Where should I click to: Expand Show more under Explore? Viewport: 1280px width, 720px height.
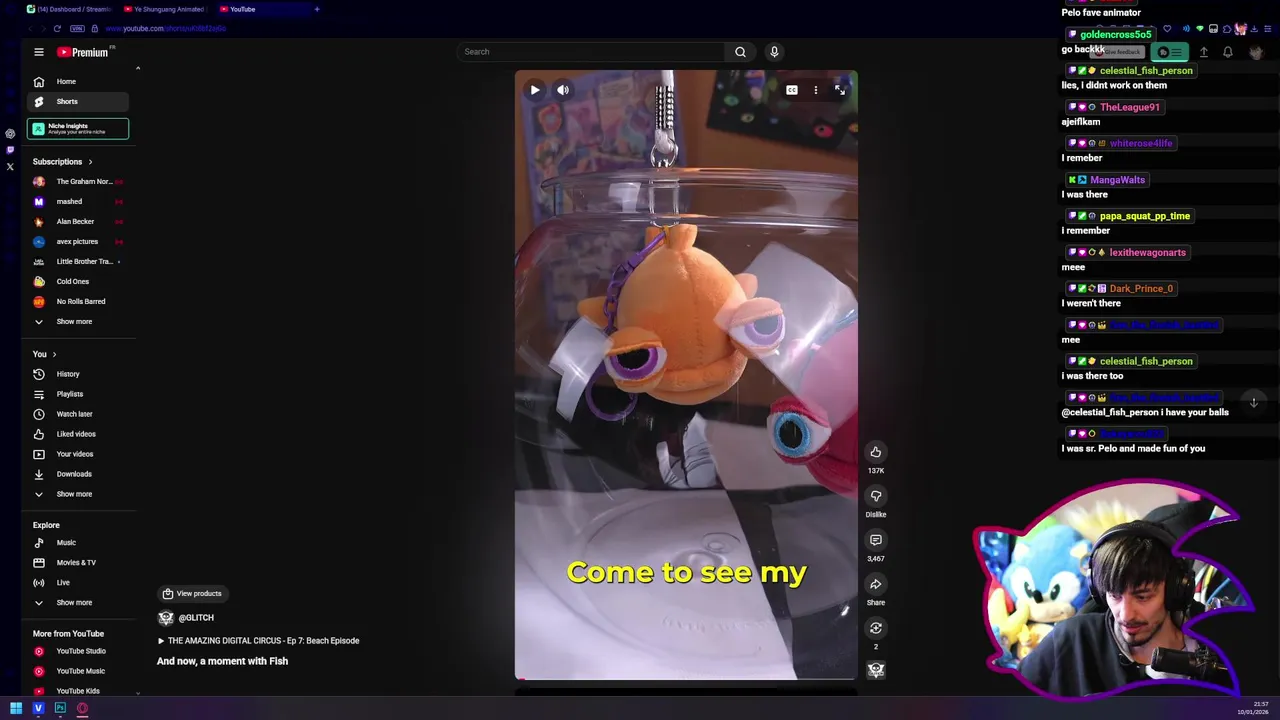[78, 602]
